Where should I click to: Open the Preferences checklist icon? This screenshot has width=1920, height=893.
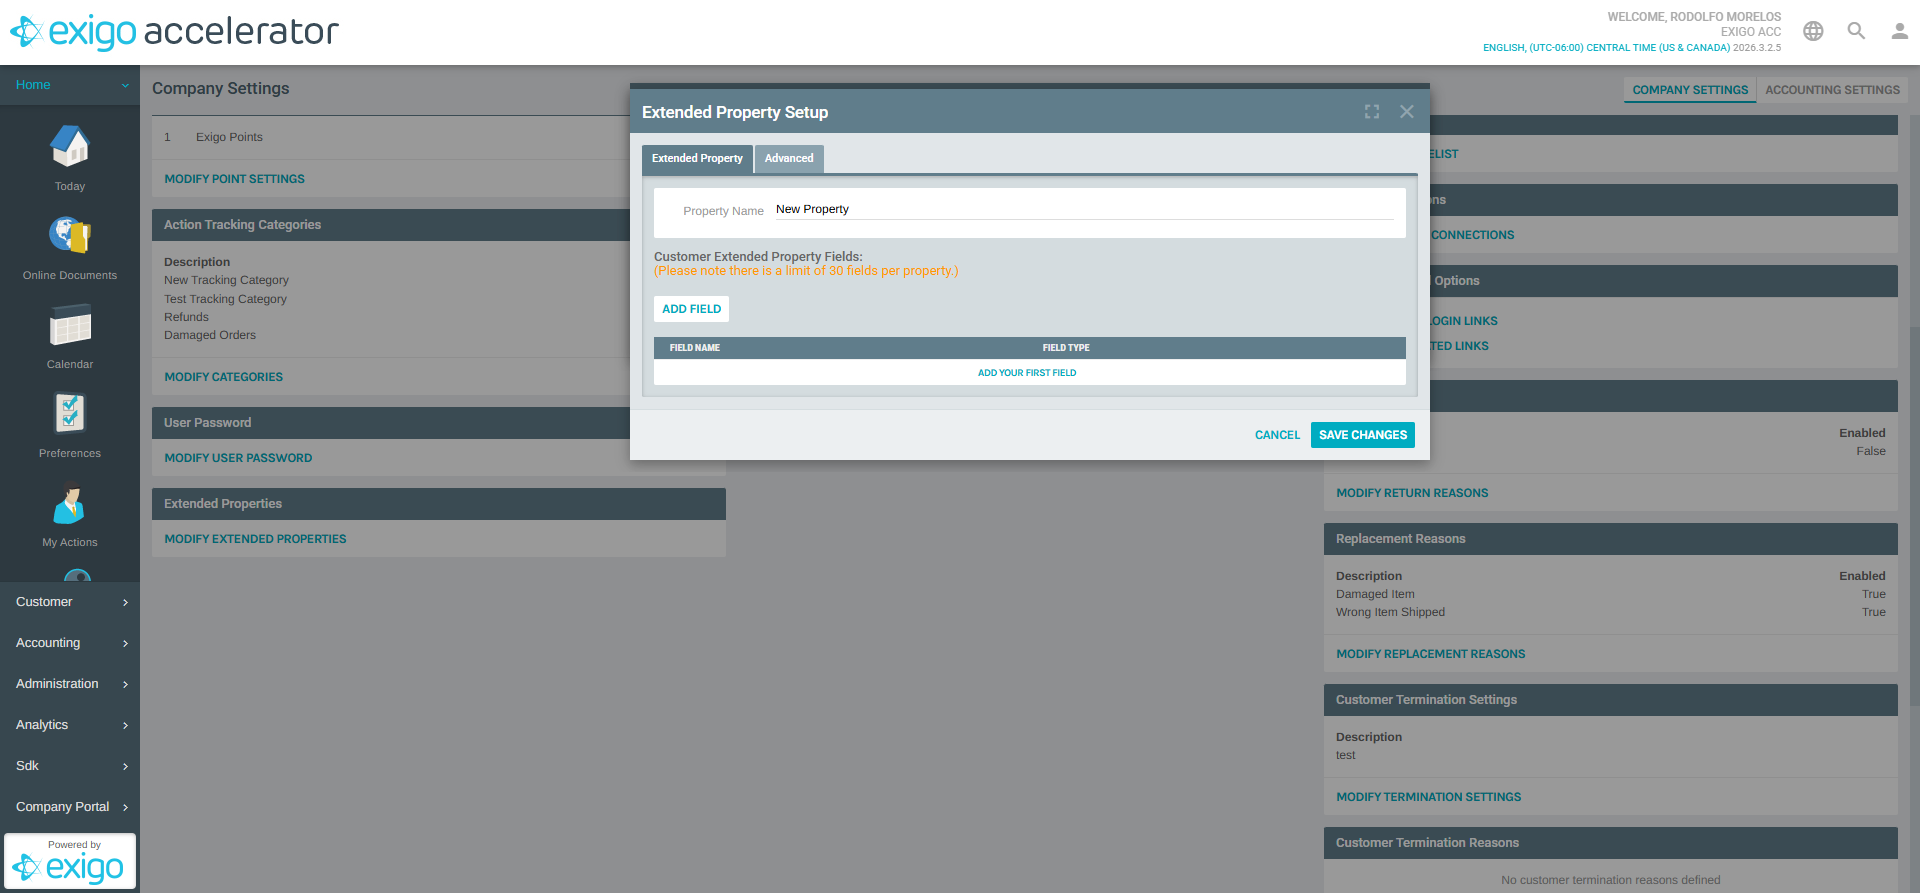point(70,413)
